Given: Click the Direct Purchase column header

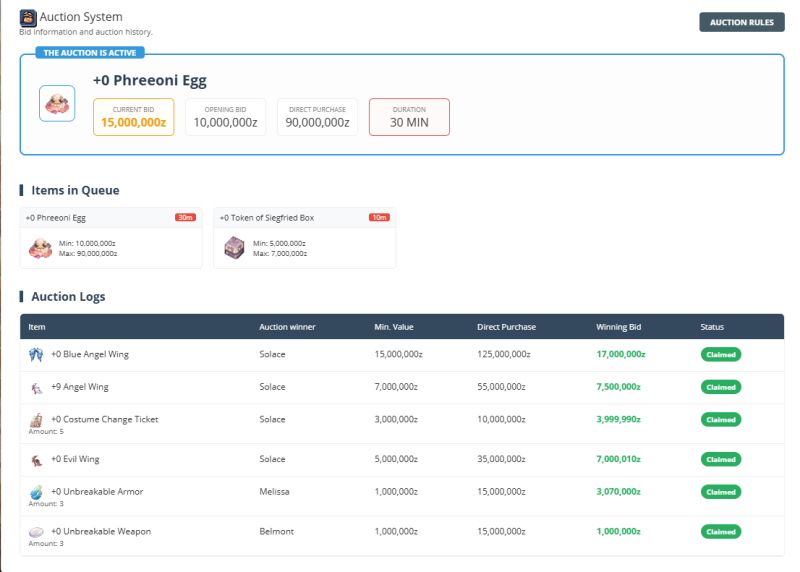Looking at the screenshot, I should [507, 327].
